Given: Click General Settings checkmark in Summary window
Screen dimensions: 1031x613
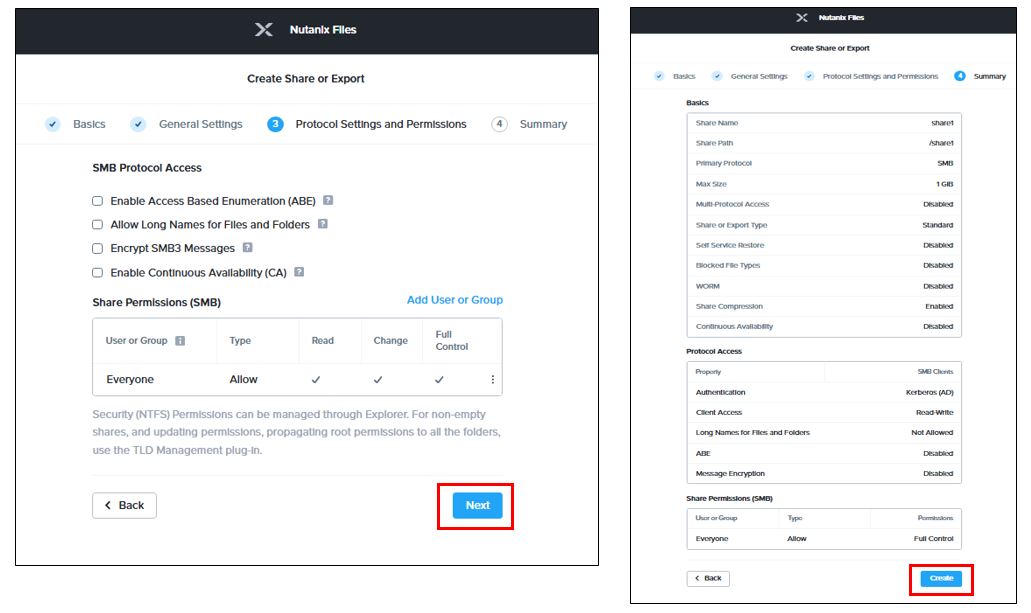Looking at the screenshot, I should click(x=717, y=76).
